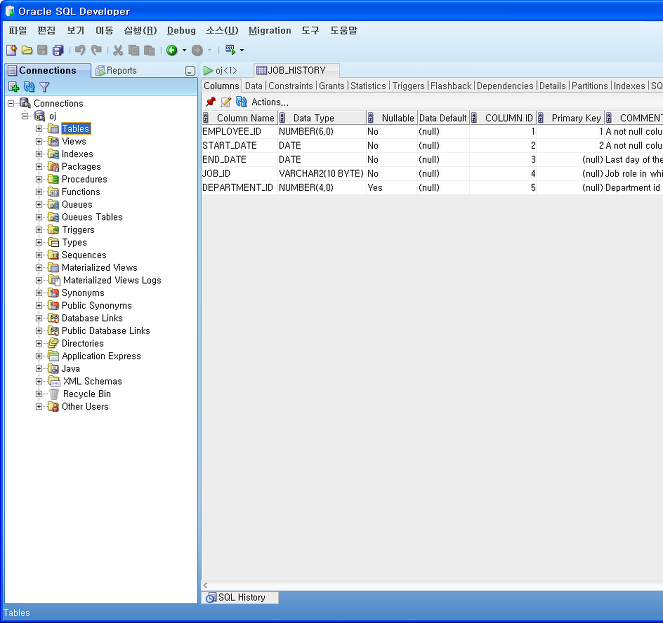The height and width of the screenshot is (623, 663).
Task: Click the green Back navigation icon
Action: (x=172, y=50)
